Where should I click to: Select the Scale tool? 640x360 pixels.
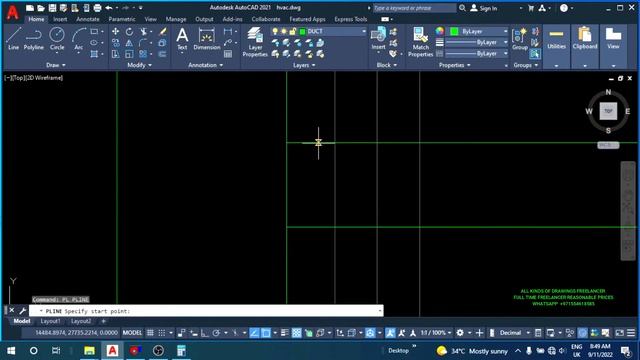[x=129, y=54]
